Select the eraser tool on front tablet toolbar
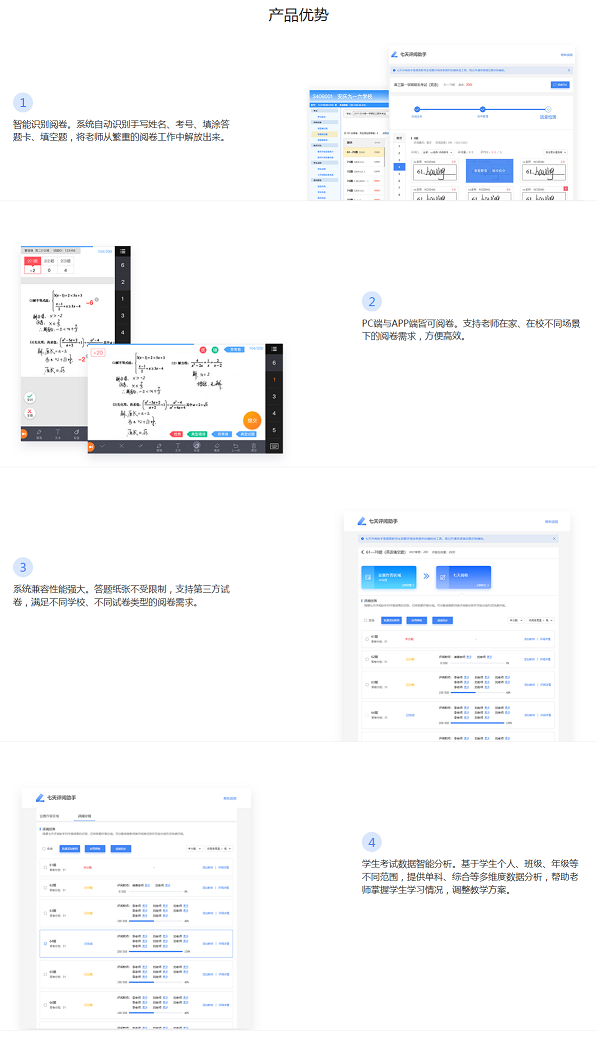 (217, 446)
